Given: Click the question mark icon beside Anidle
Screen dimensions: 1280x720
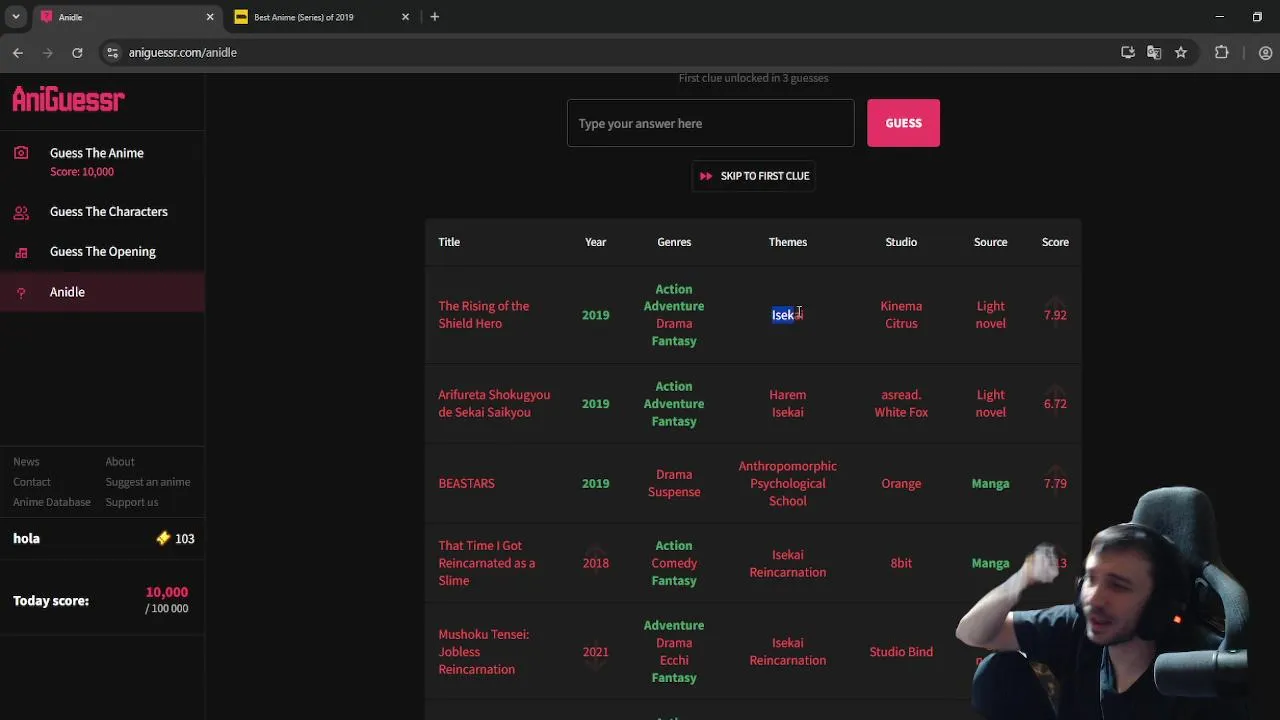Looking at the screenshot, I should (21, 292).
